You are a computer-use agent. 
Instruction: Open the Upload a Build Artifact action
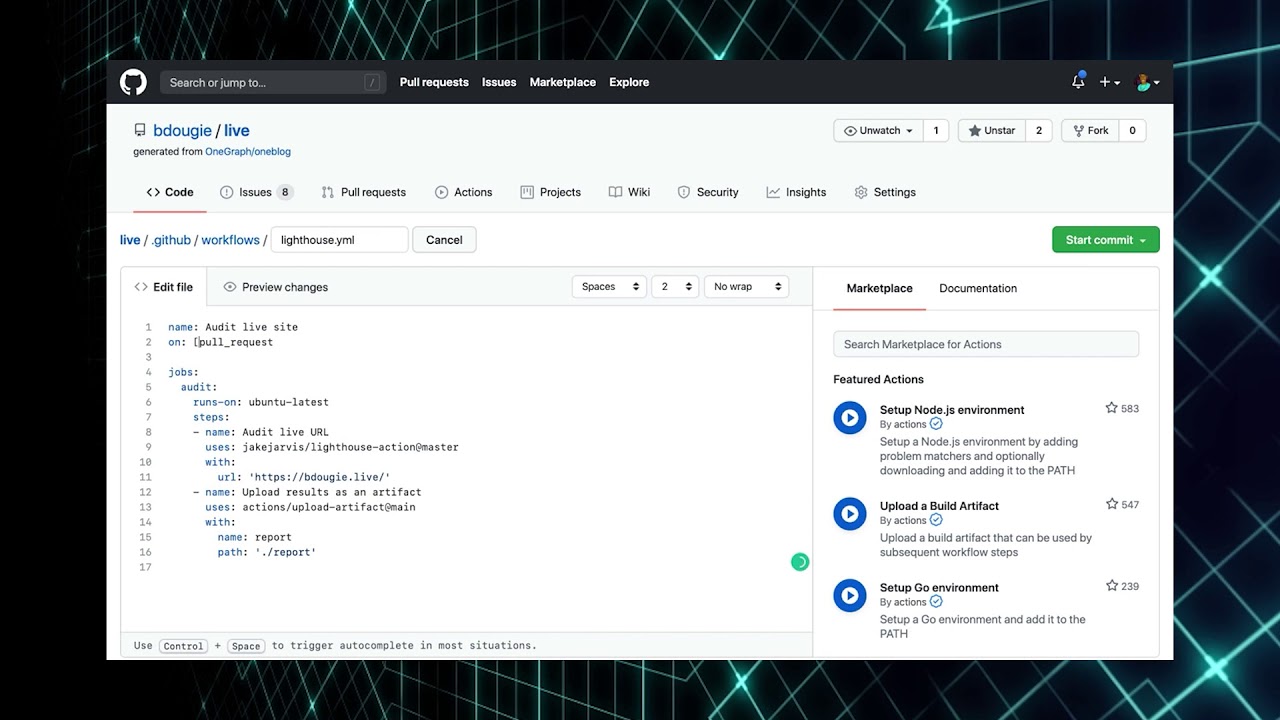click(939, 506)
